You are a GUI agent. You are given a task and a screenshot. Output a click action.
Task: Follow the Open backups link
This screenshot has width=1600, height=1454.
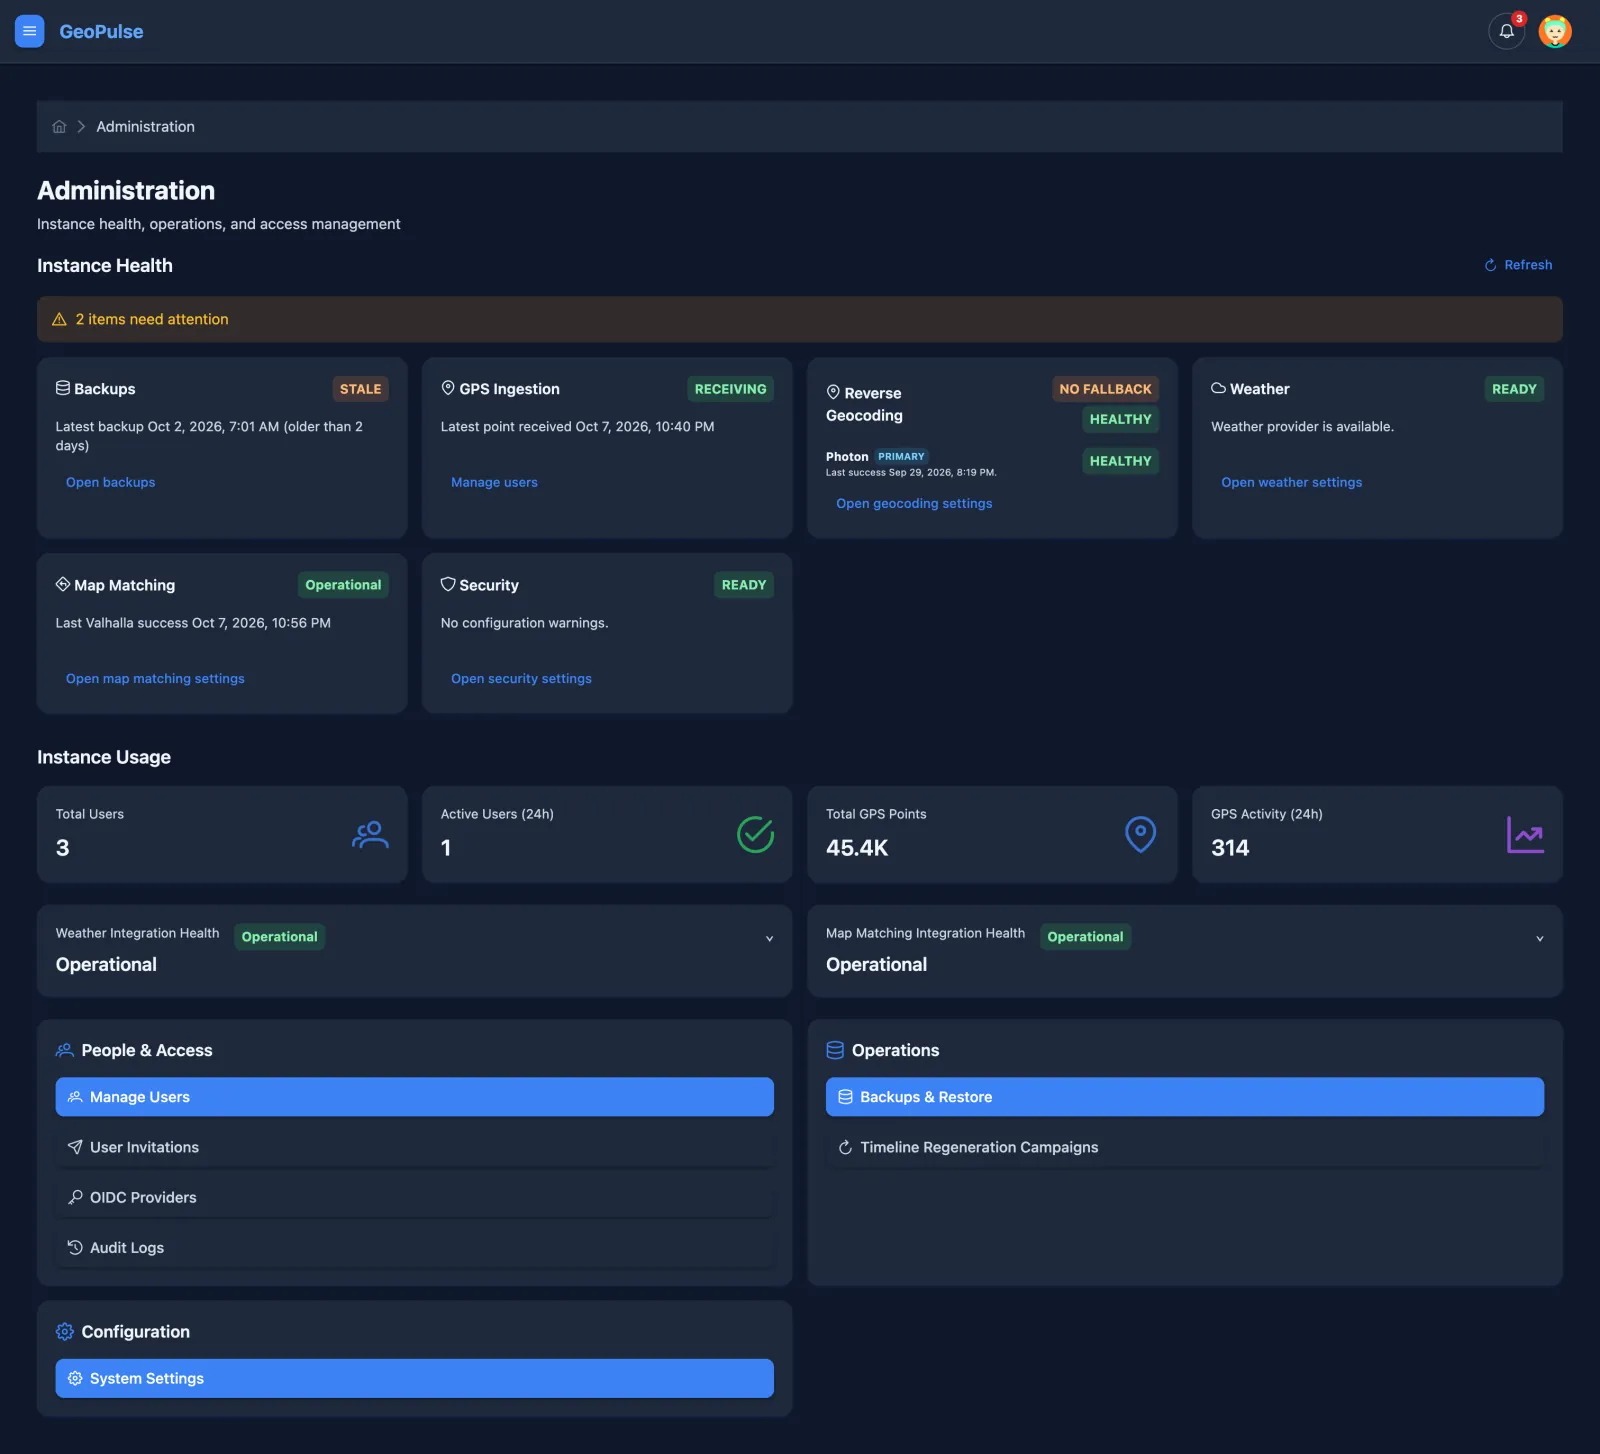point(111,482)
